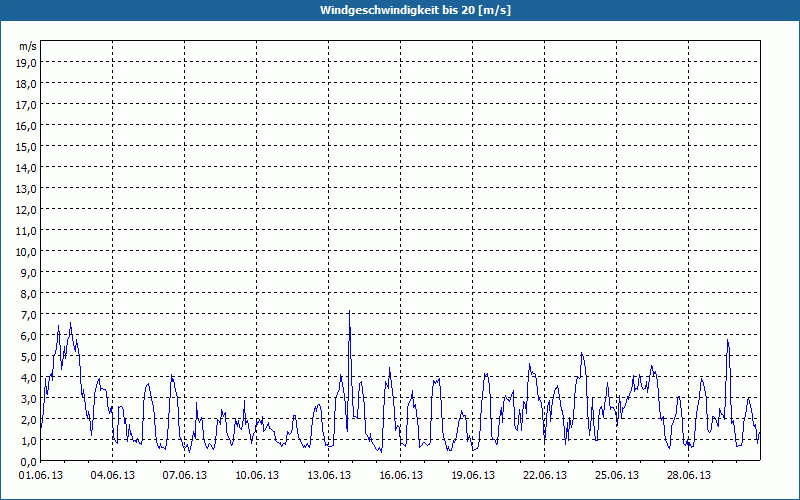Select date label 16.06.13
This screenshot has height=500, width=800.
point(401,476)
